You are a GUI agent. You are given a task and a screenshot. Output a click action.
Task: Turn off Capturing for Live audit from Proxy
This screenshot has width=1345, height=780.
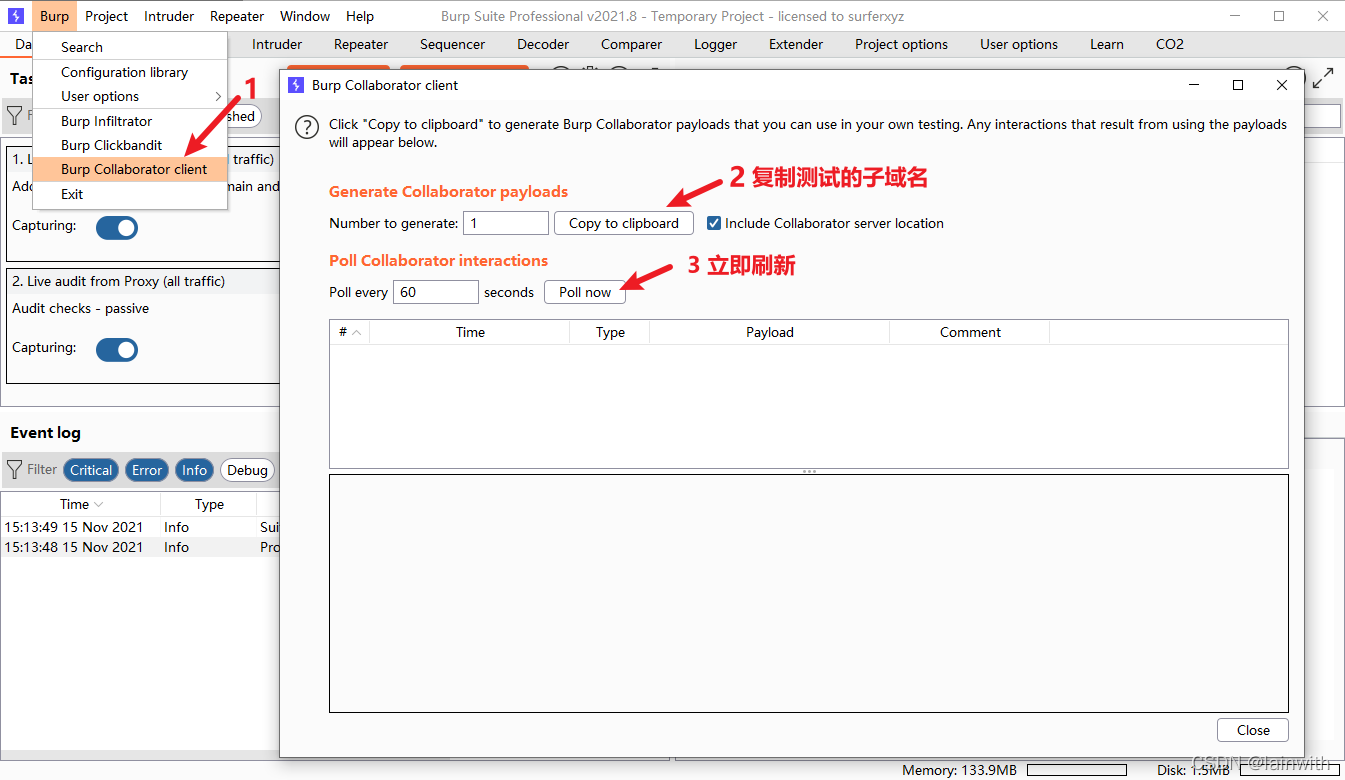click(117, 349)
